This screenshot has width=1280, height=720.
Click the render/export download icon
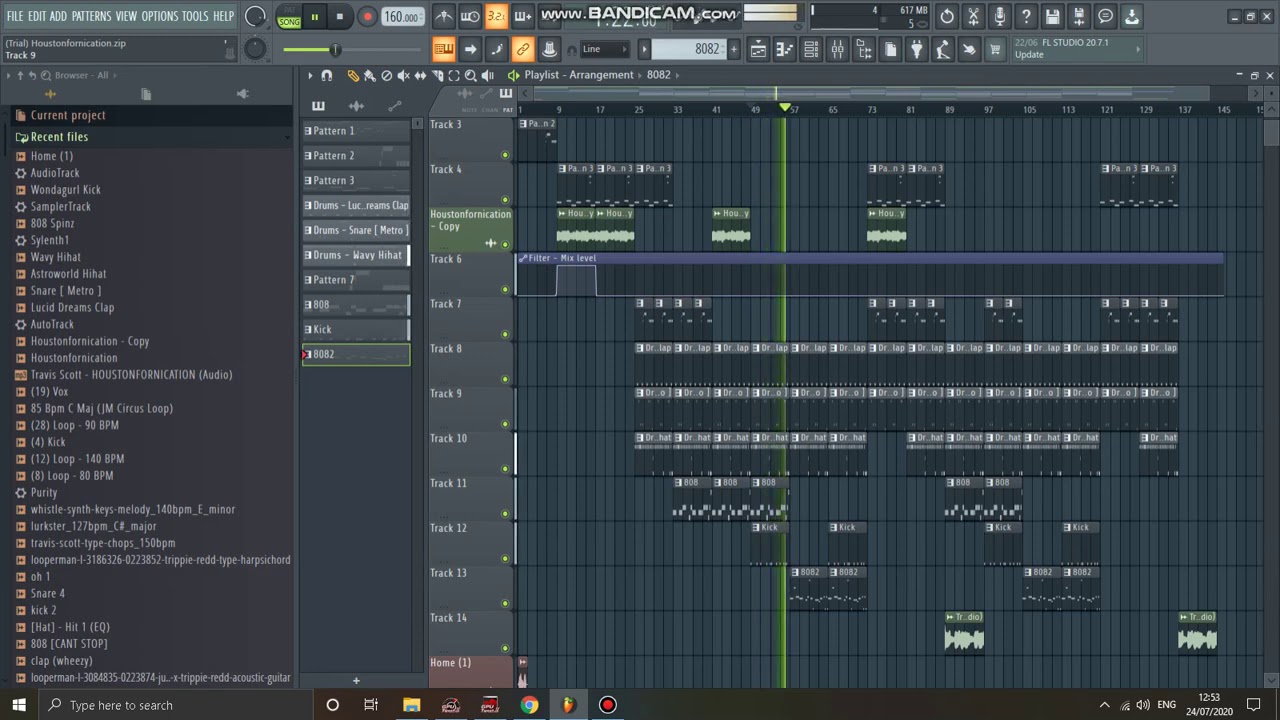pos(1131,16)
